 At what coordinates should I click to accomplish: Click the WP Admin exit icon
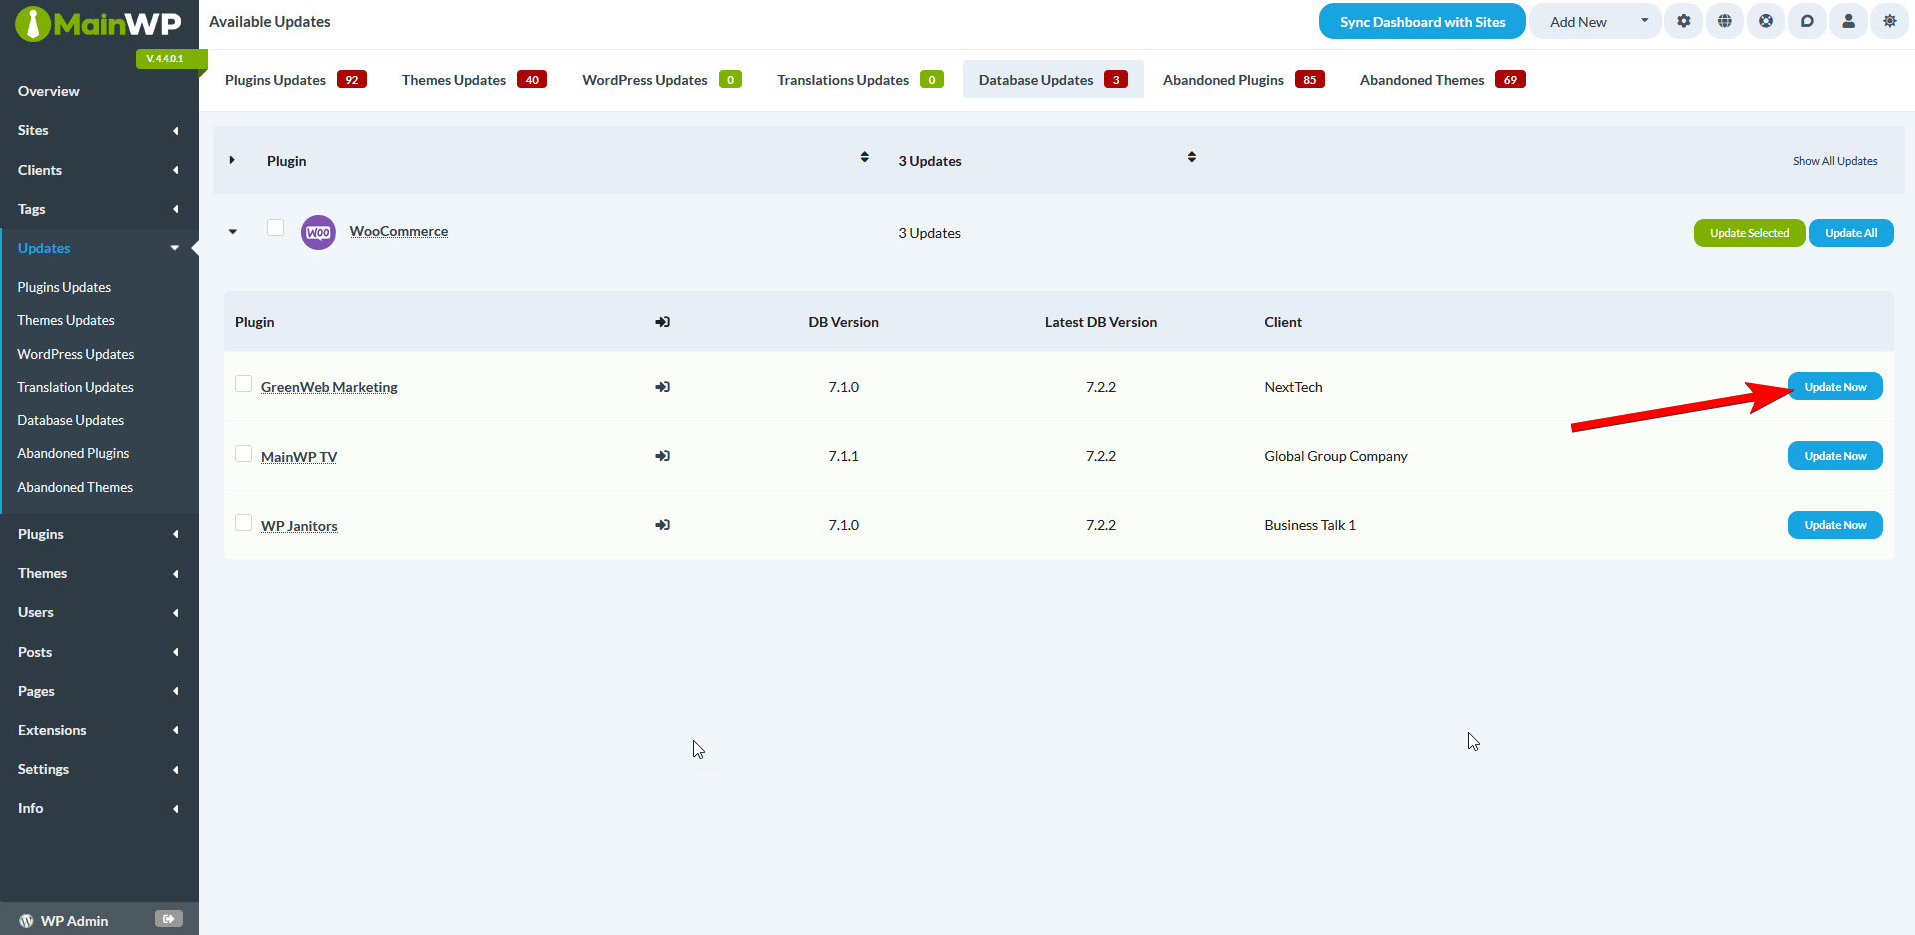(169, 919)
